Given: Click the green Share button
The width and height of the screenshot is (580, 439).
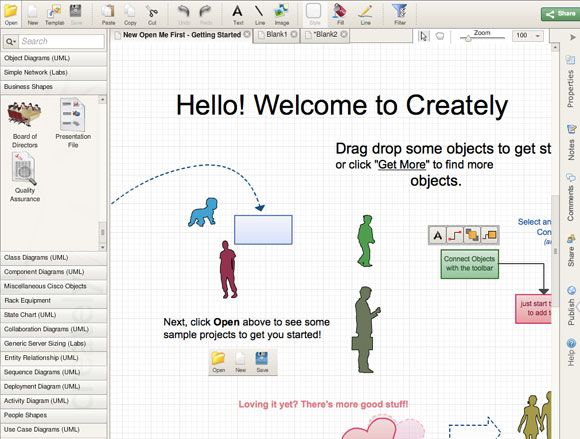Looking at the screenshot, I should (560, 14).
